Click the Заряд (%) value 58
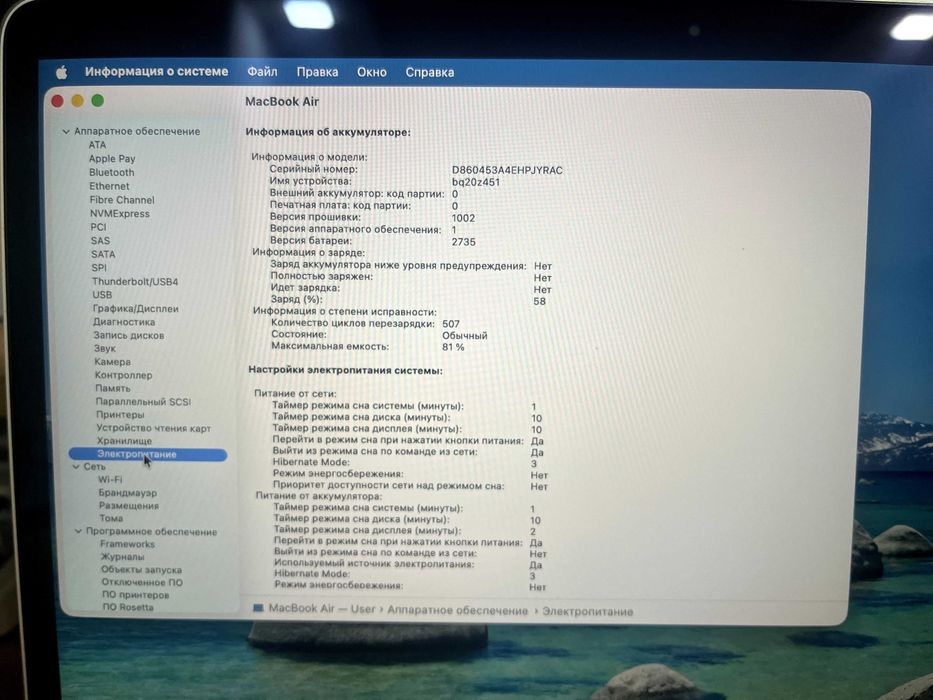The height and width of the screenshot is (700, 933). 539,301
